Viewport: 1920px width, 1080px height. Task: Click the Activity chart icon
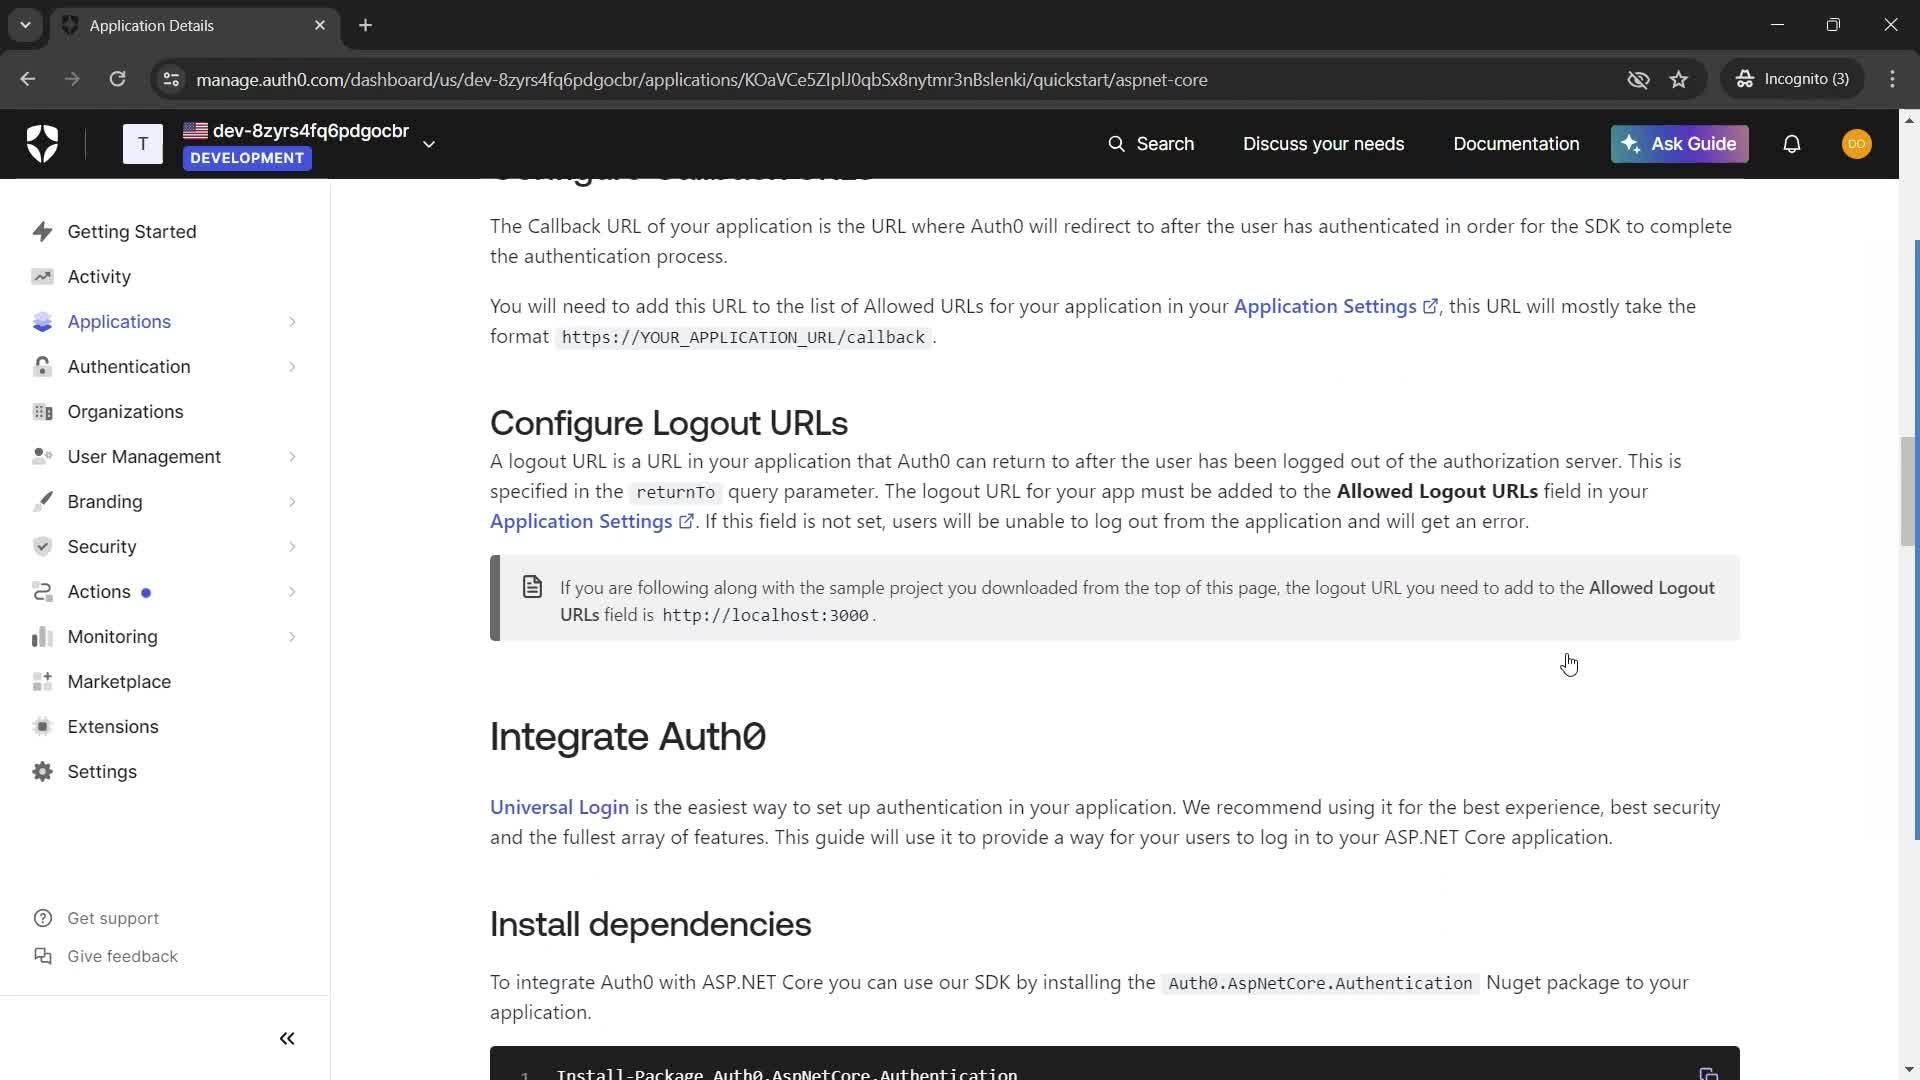(x=42, y=276)
